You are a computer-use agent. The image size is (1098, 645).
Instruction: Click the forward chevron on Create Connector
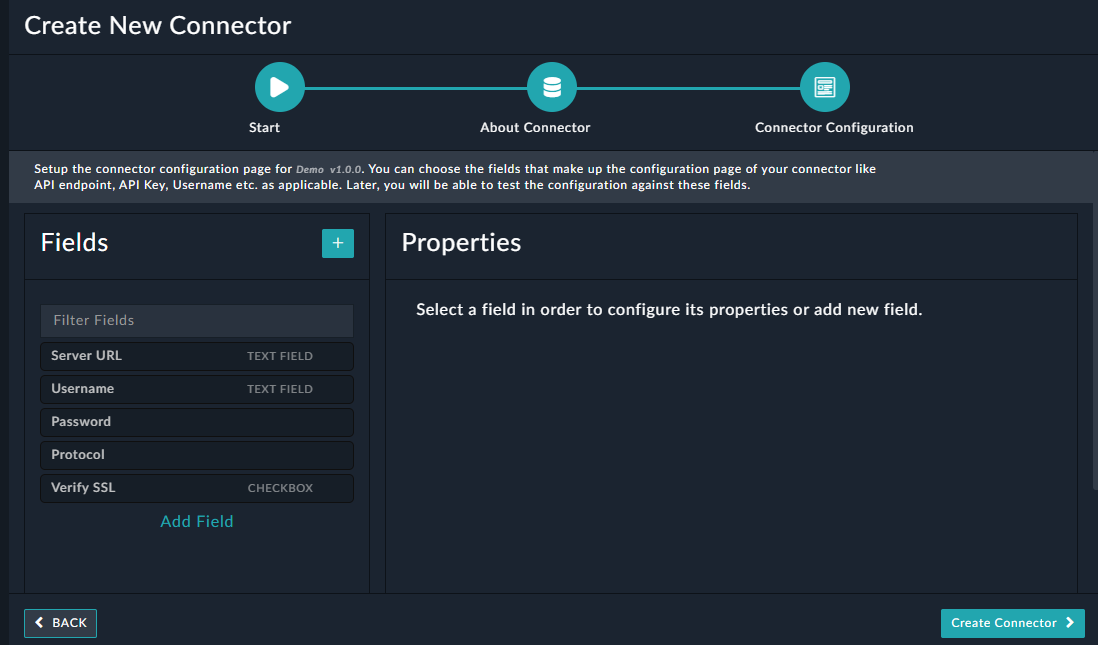tap(1071, 623)
